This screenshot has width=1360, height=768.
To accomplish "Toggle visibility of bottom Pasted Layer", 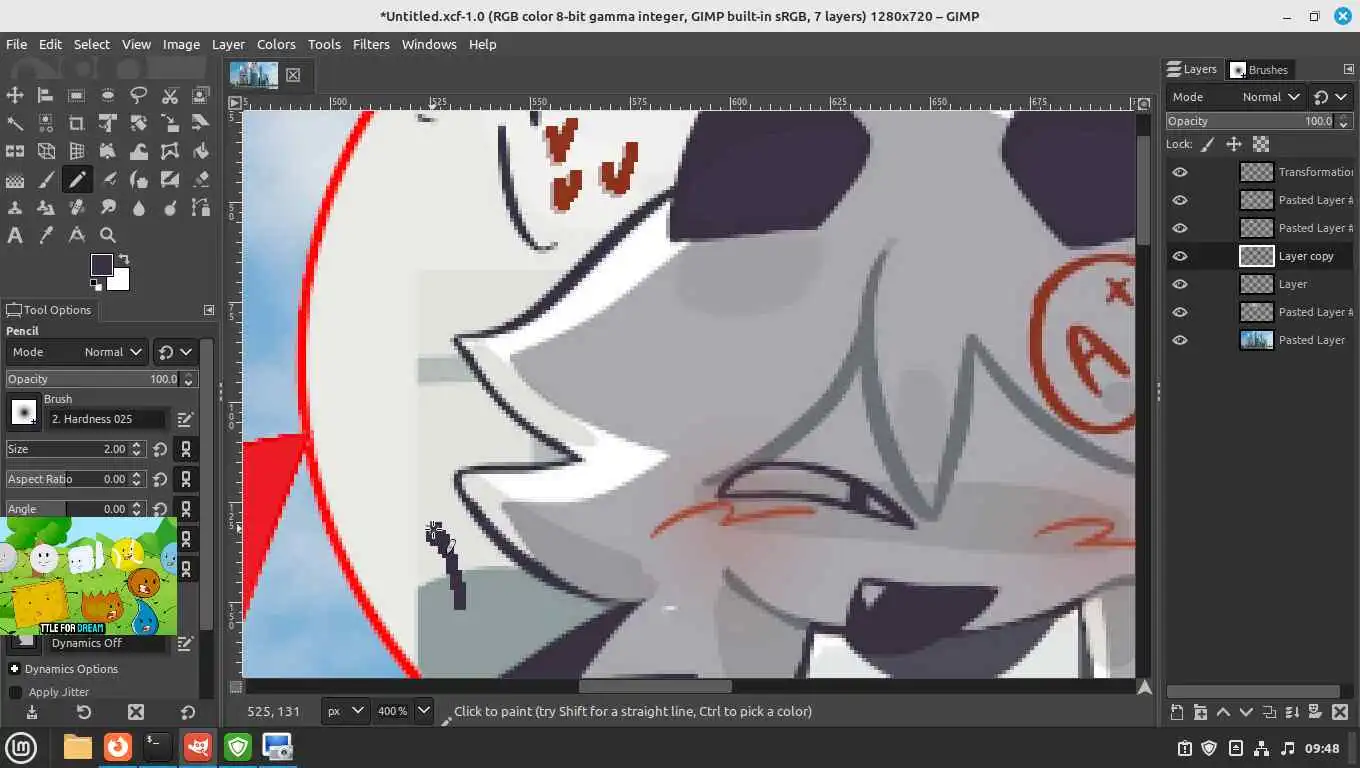I will coord(1180,340).
